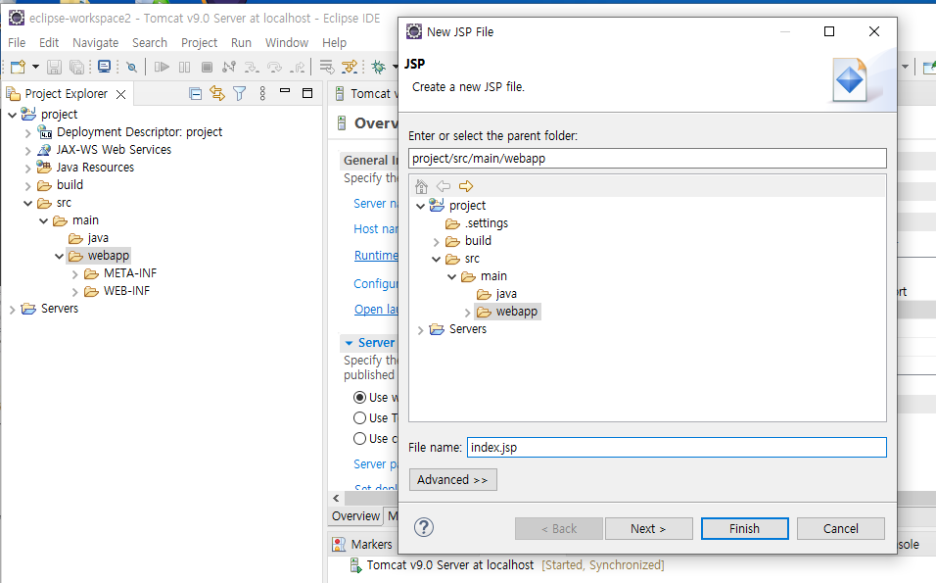Click the Resume debug icon
Viewport: 936px width, 583px height.
(x=162, y=67)
